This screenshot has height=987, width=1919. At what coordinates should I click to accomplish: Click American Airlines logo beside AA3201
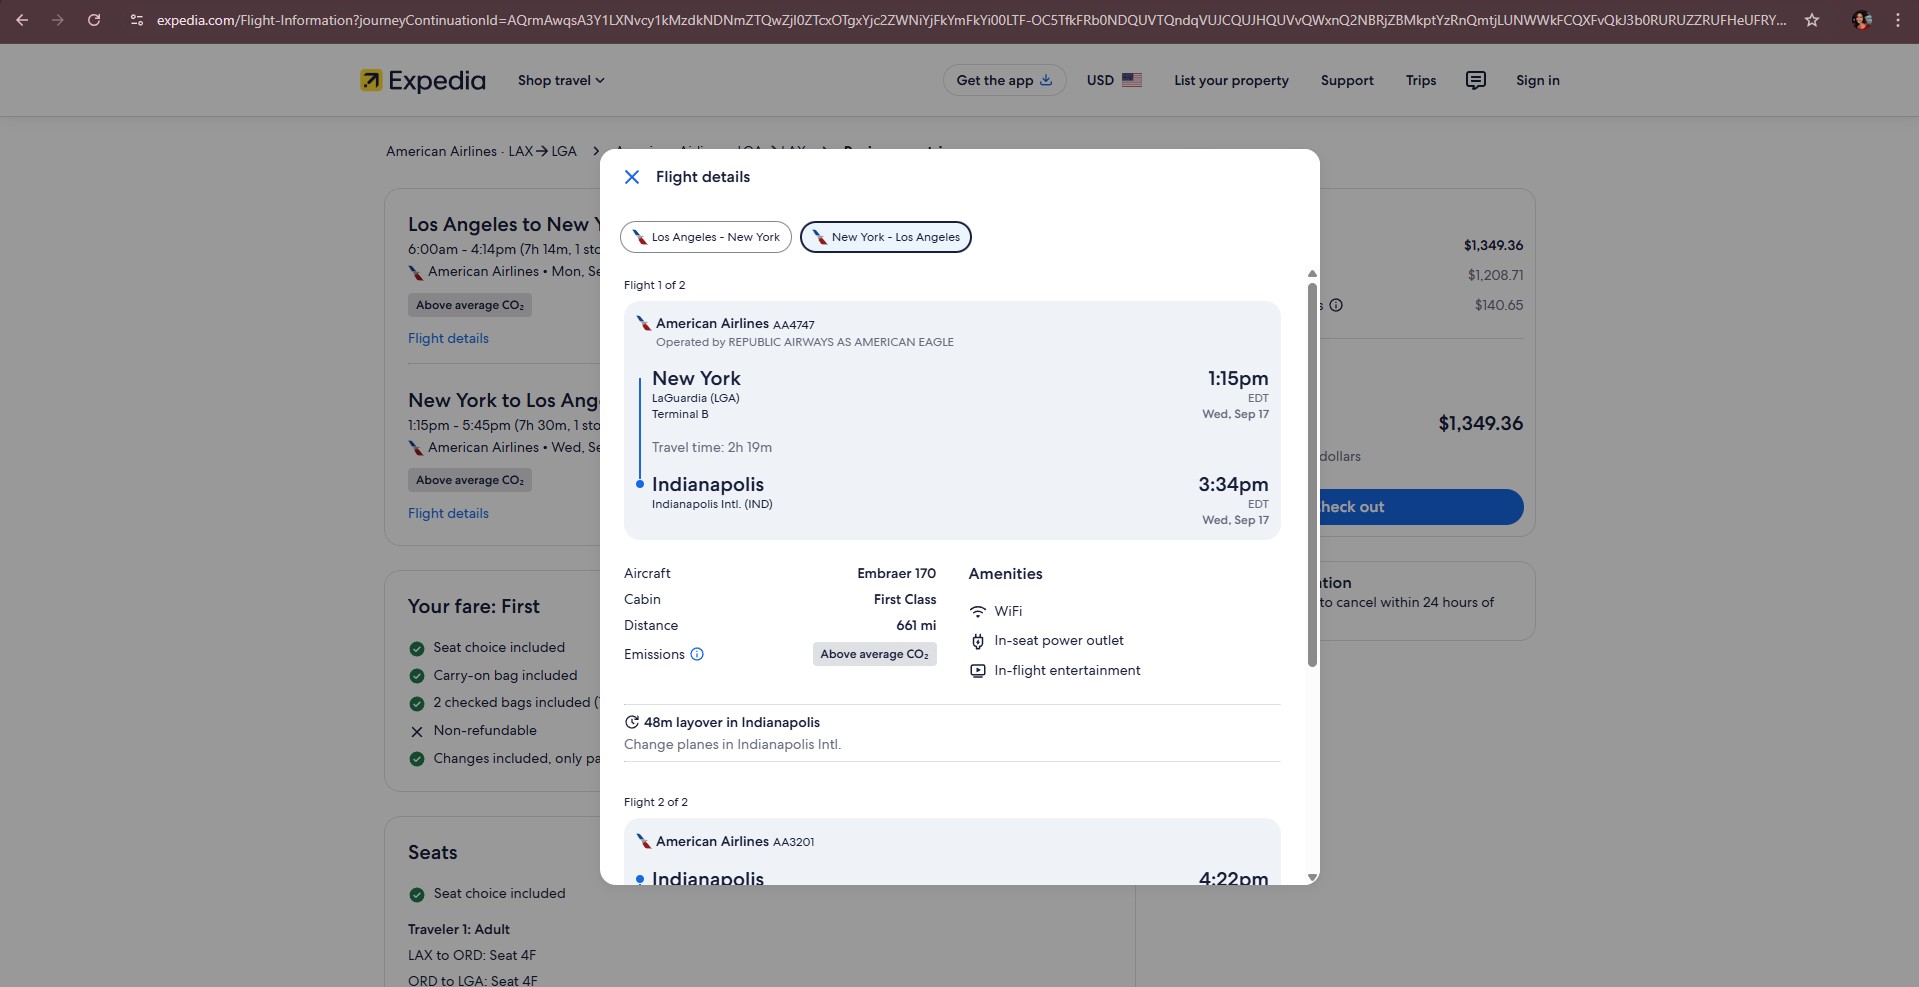click(644, 841)
